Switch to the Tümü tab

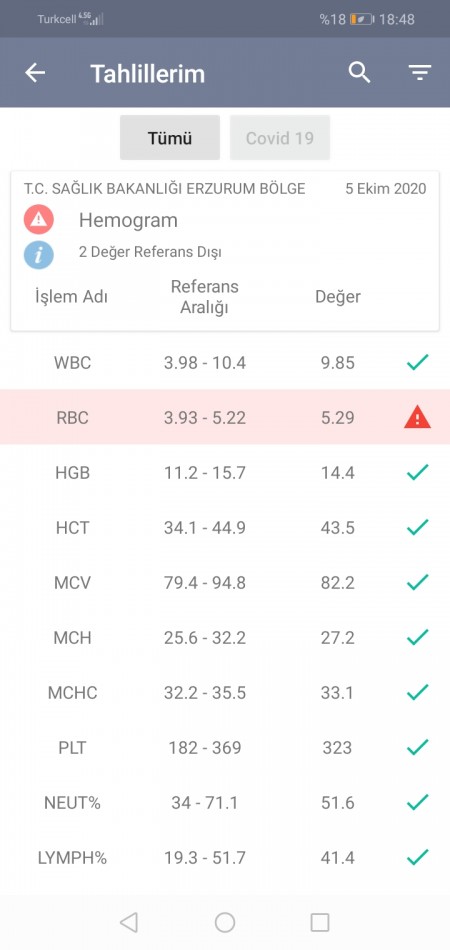tap(170, 138)
